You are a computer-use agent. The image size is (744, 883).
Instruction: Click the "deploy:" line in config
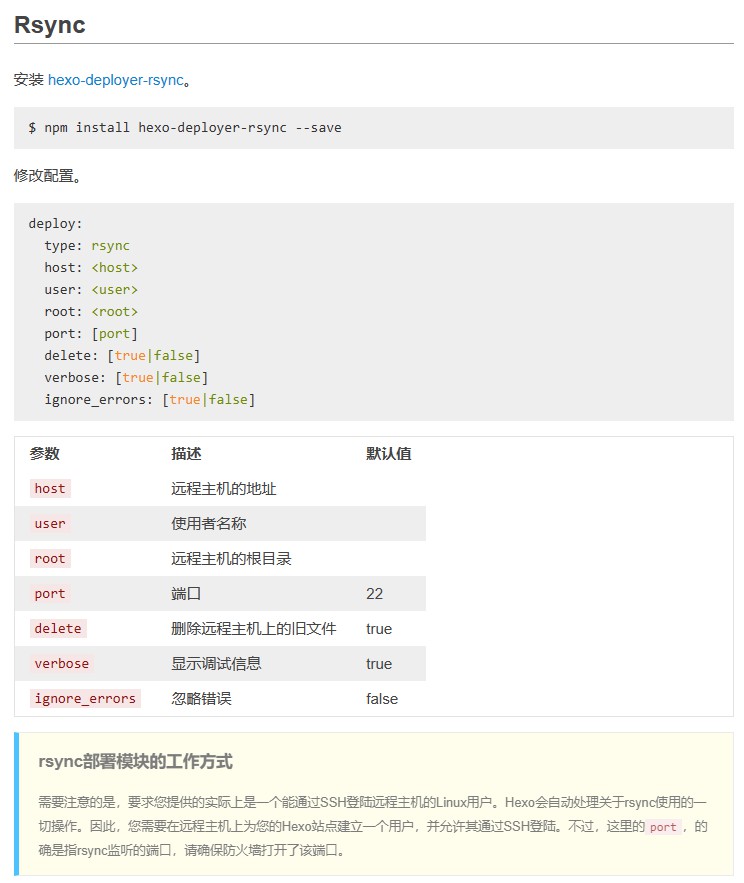click(55, 224)
